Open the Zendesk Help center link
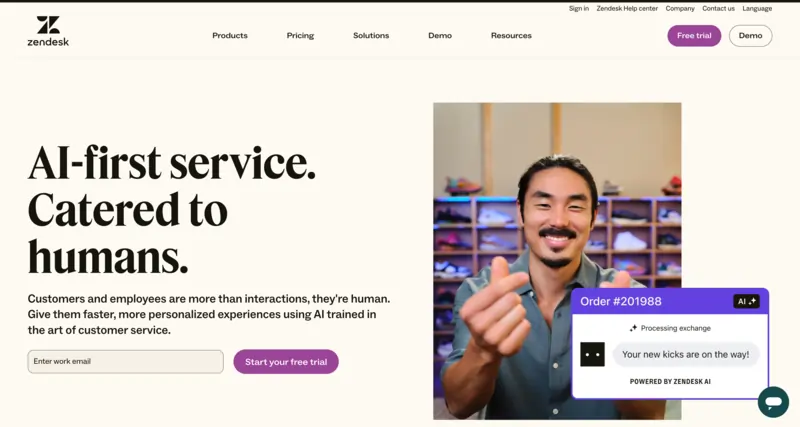Viewport: 800px width, 427px height. 627,9
